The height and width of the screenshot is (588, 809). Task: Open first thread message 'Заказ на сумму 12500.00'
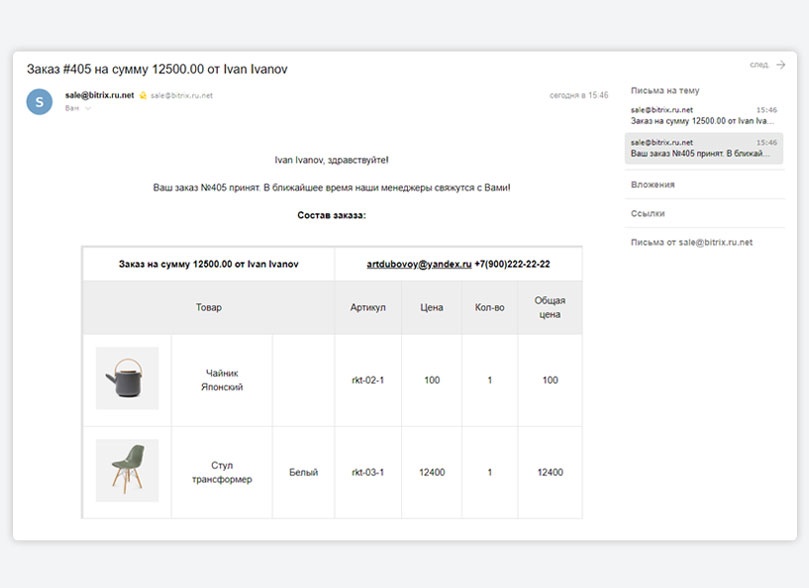[703, 115]
